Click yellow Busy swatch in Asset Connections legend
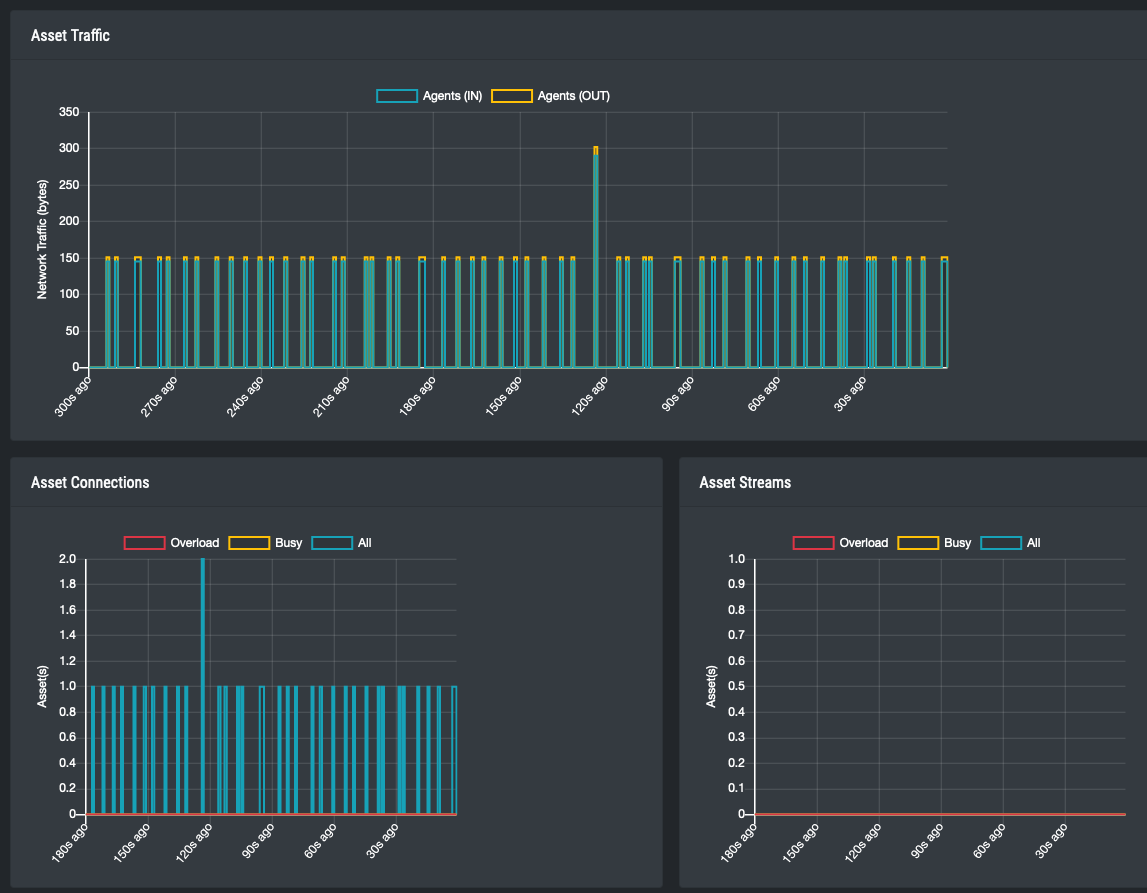Screen dimensions: 1147x893 click(249, 543)
